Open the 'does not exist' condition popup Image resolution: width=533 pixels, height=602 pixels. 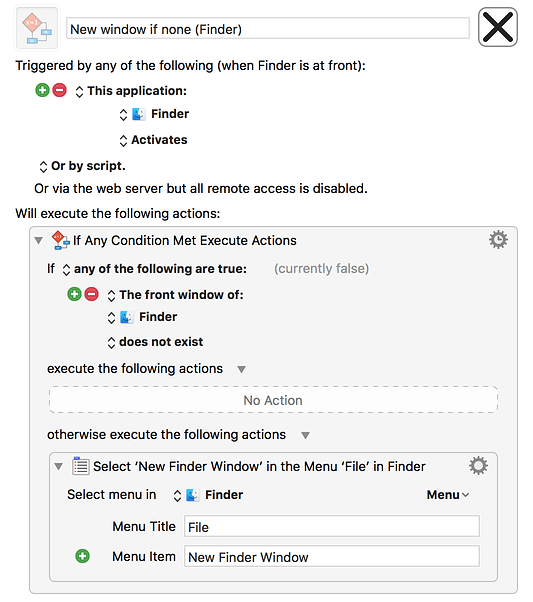click(155, 342)
